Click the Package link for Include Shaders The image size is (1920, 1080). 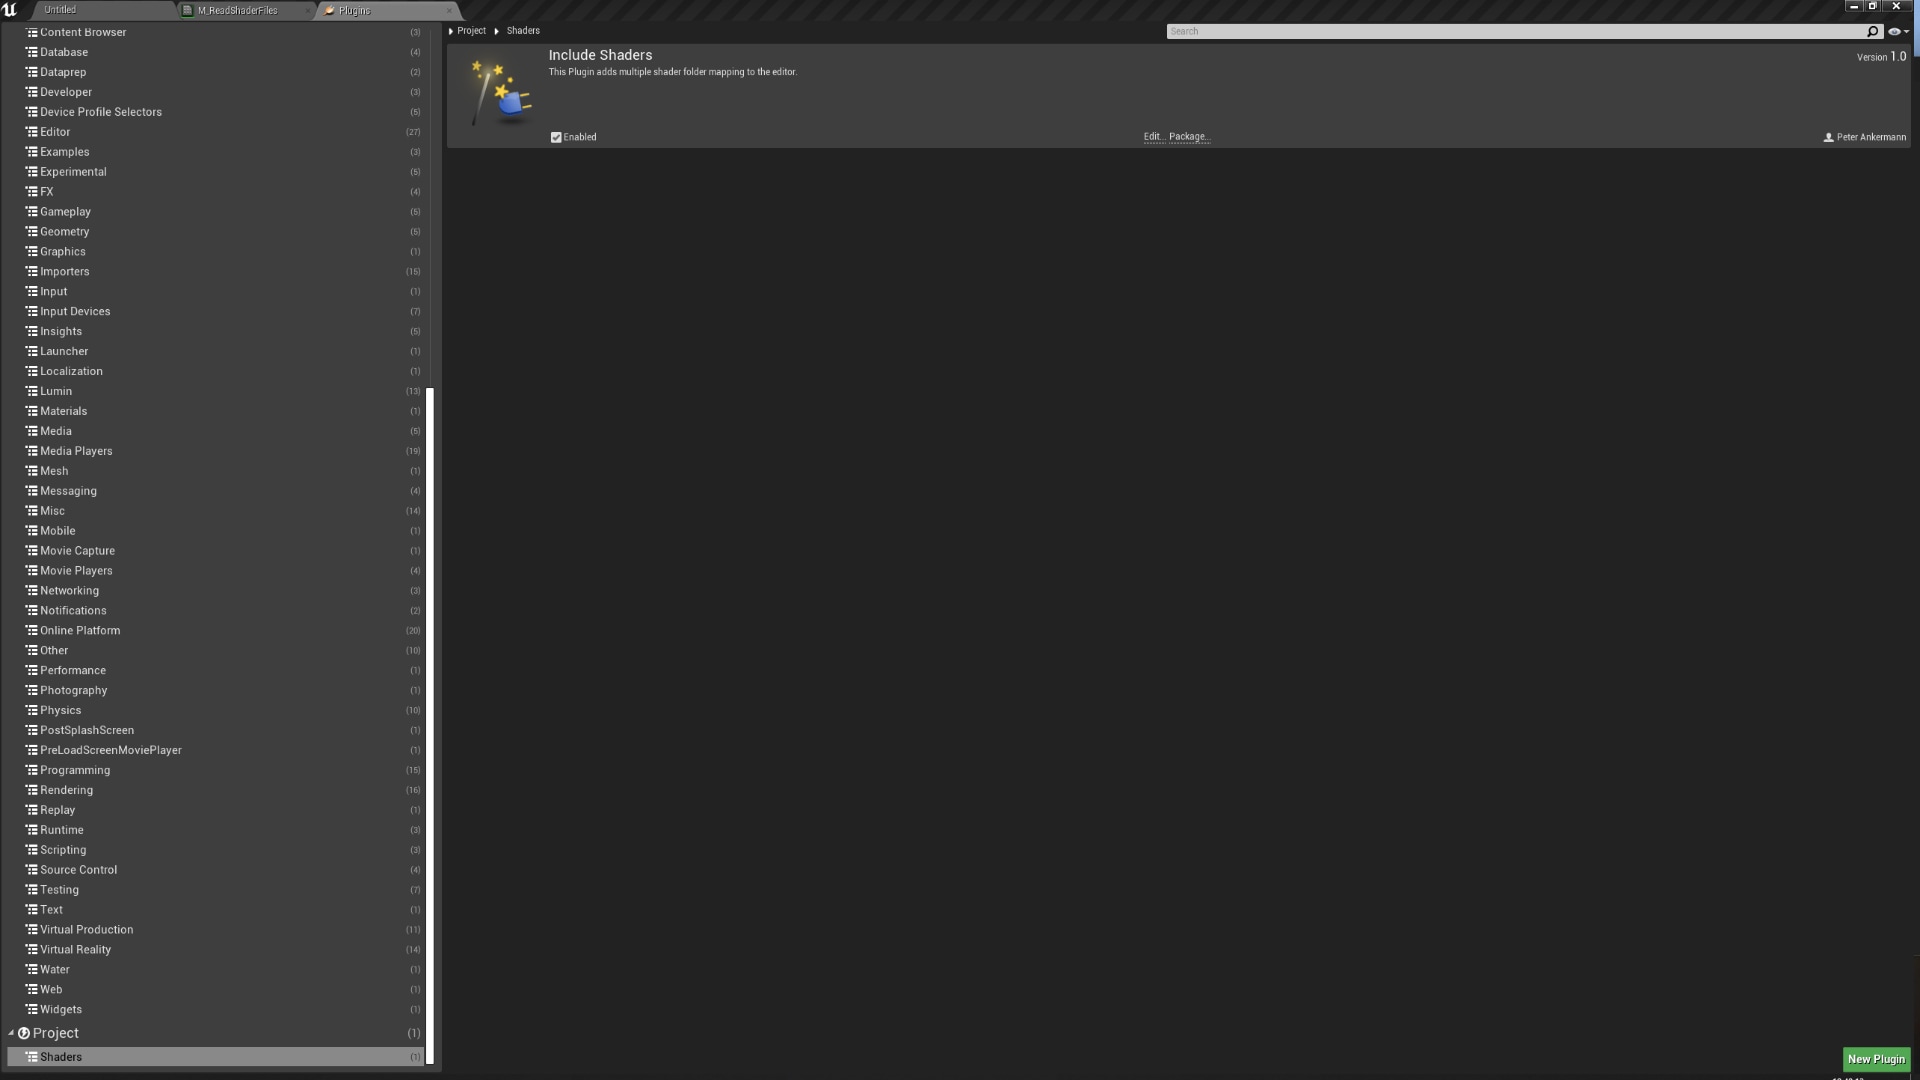tap(1188, 137)
